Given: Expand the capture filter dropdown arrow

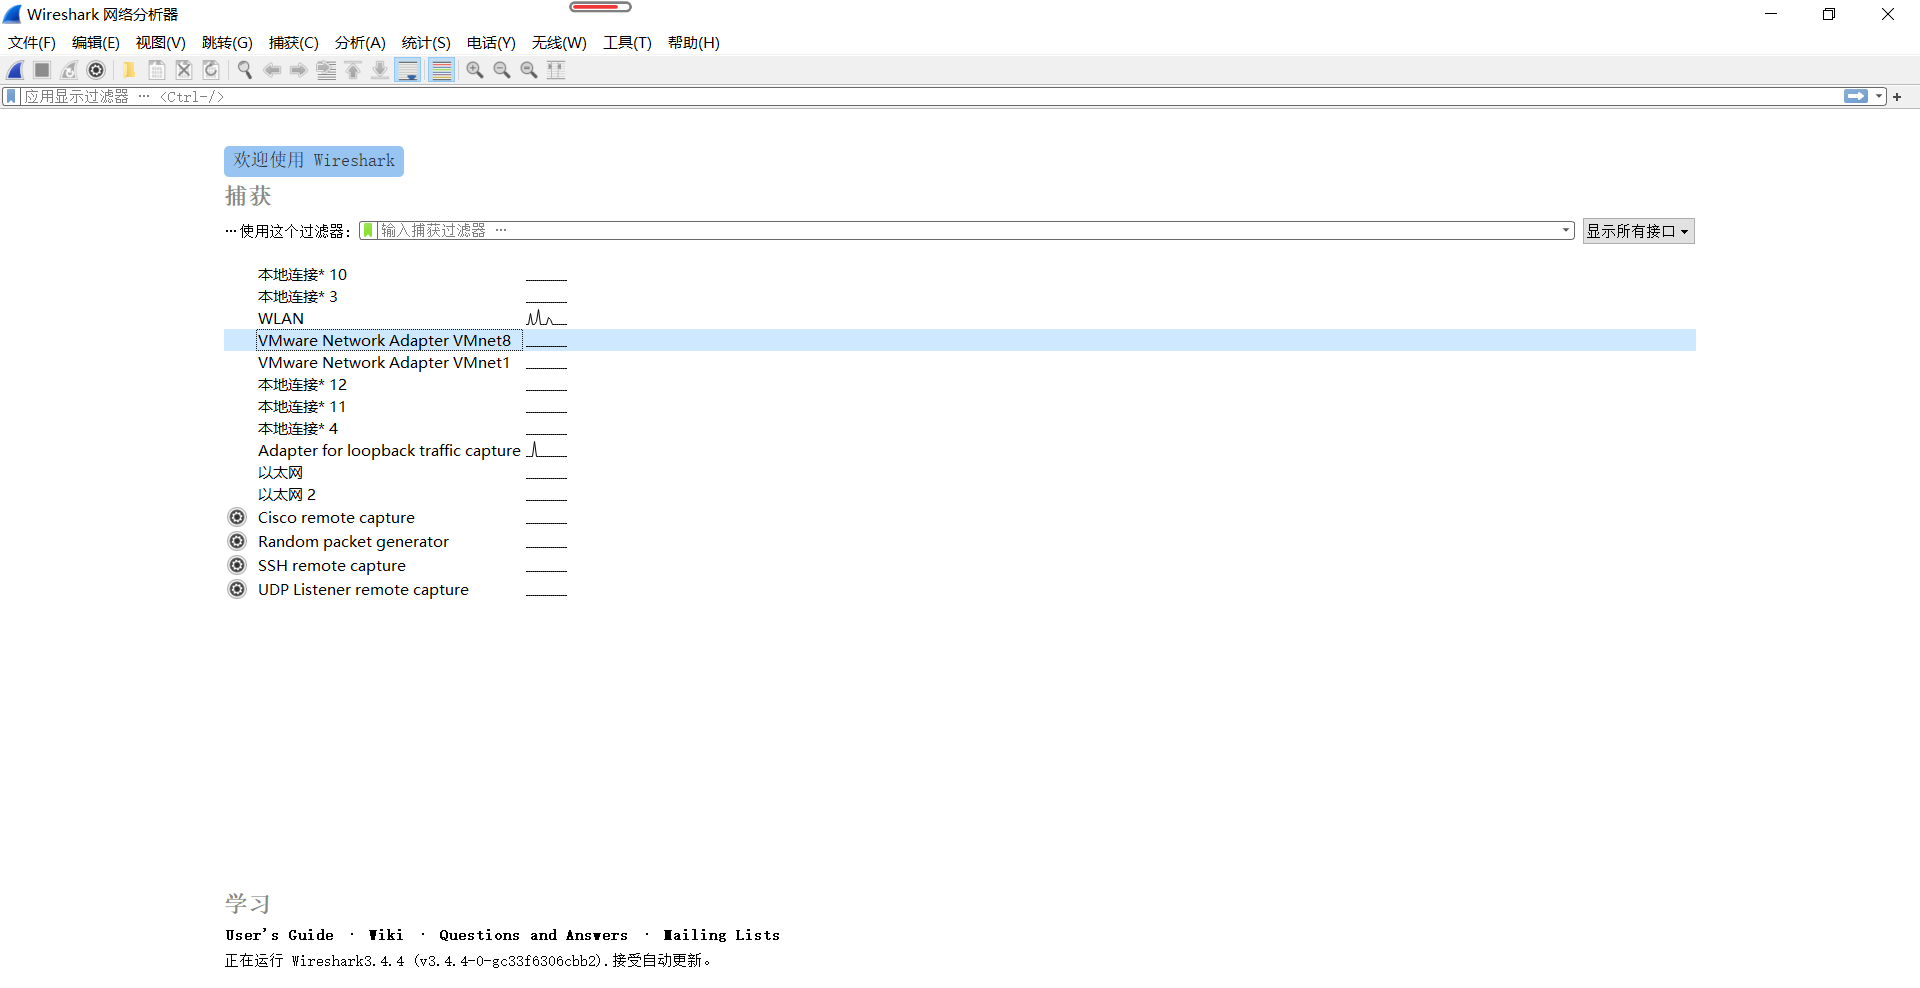Looking at the screenshot, I should [1566, 231].
